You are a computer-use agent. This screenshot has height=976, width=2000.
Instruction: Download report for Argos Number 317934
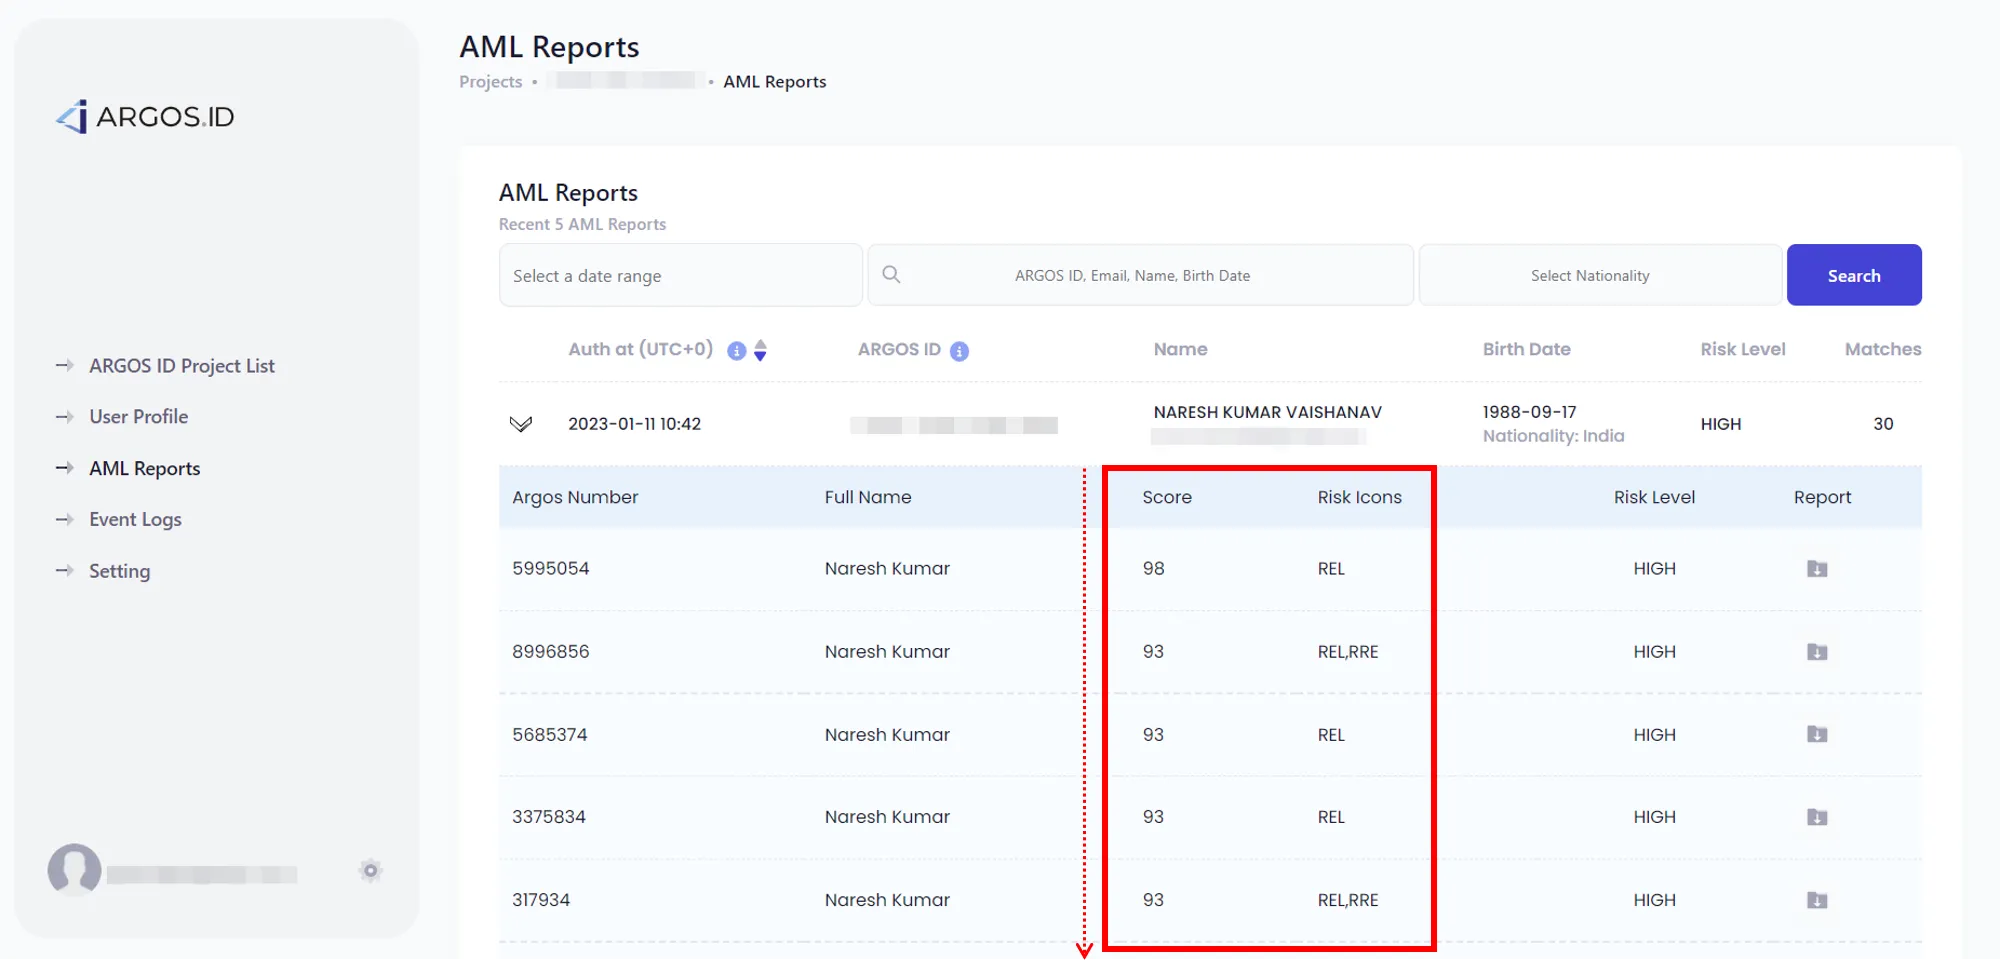click(1817, 900)
